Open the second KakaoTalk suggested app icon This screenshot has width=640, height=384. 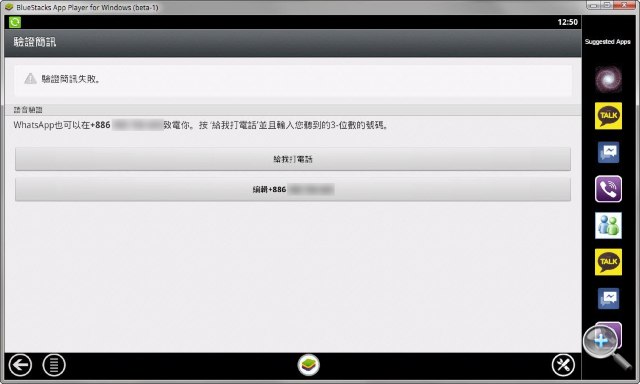click(x=608, y=262)
